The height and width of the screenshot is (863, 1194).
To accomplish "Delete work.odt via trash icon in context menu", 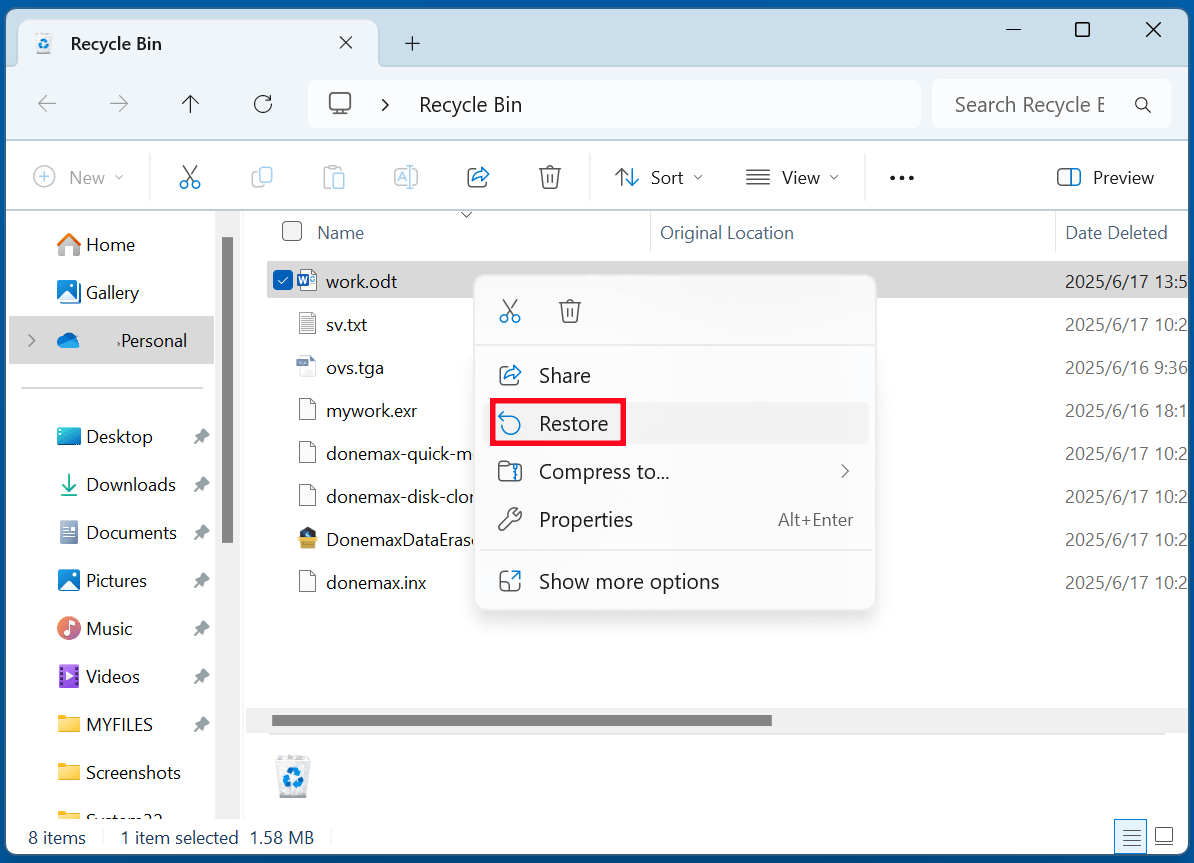I will coord(570,310).
